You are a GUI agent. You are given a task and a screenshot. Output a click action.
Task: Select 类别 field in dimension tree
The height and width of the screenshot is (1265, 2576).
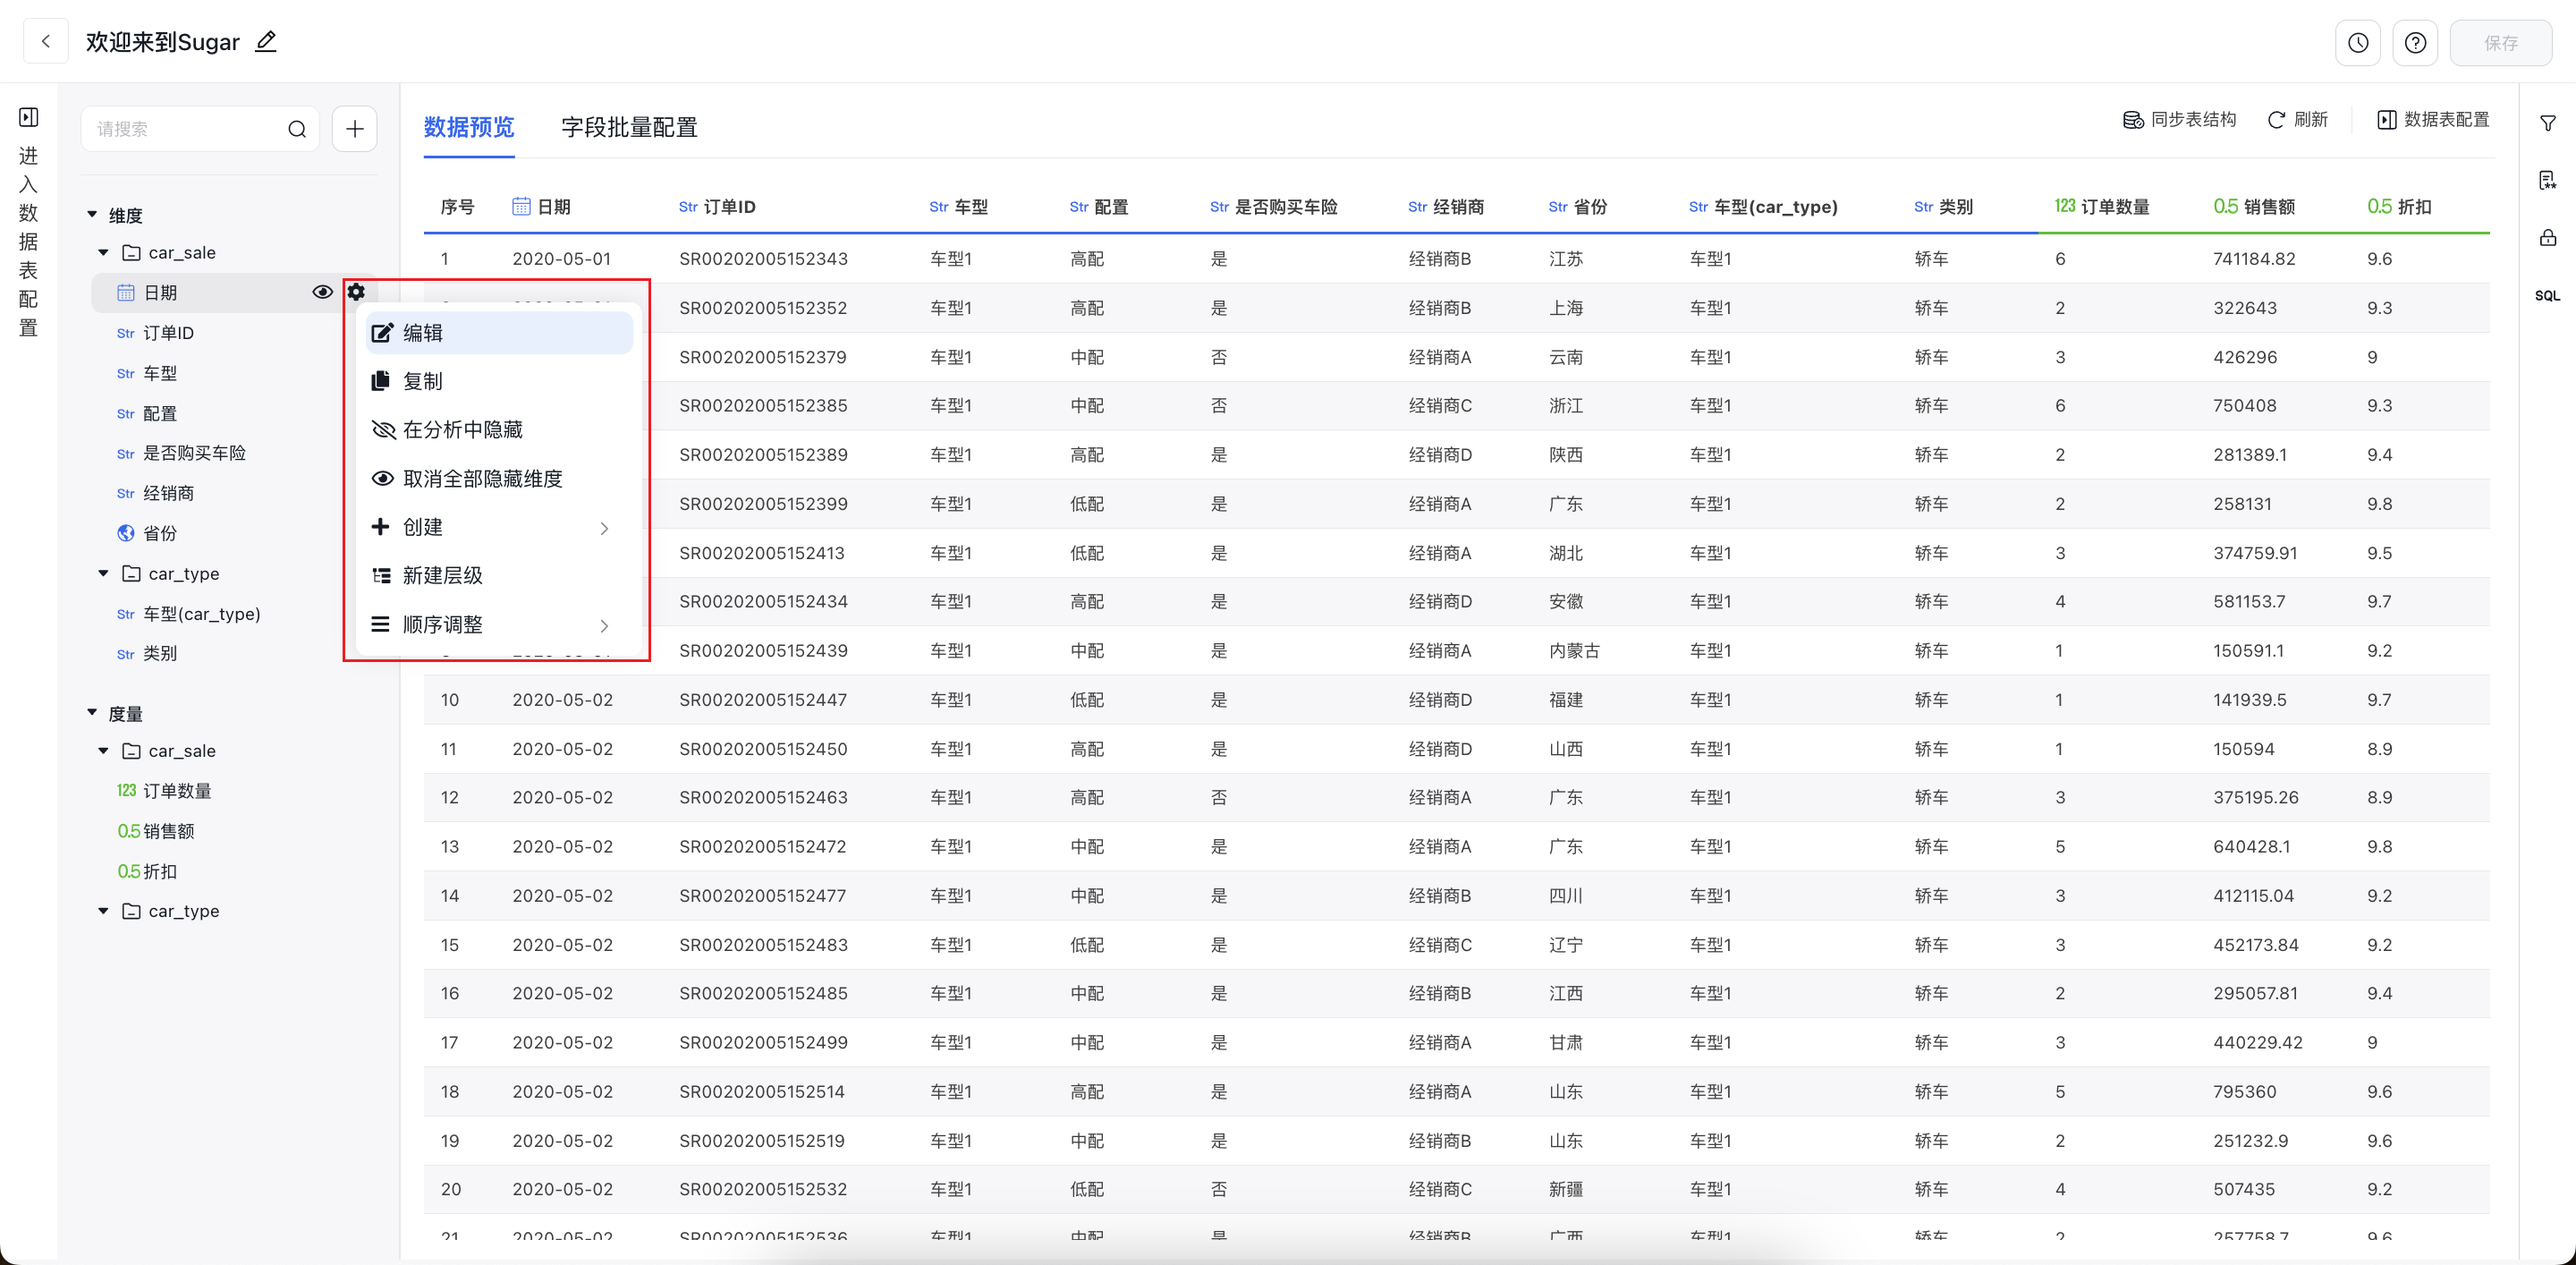tap(160, 654)
